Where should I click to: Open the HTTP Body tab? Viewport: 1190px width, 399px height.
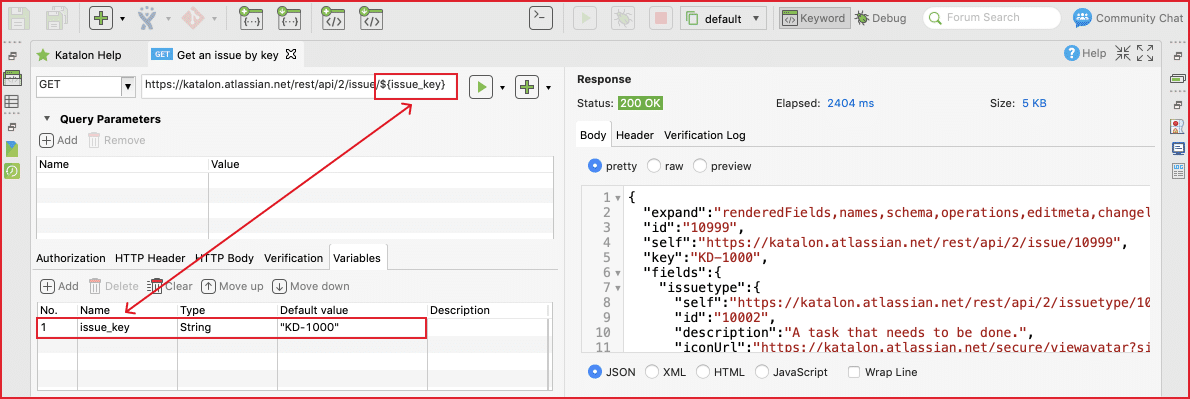[225, 258]
